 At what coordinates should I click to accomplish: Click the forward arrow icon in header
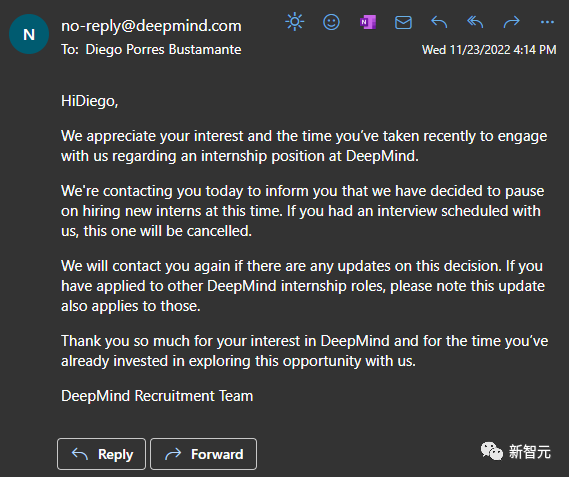(512, 22)
